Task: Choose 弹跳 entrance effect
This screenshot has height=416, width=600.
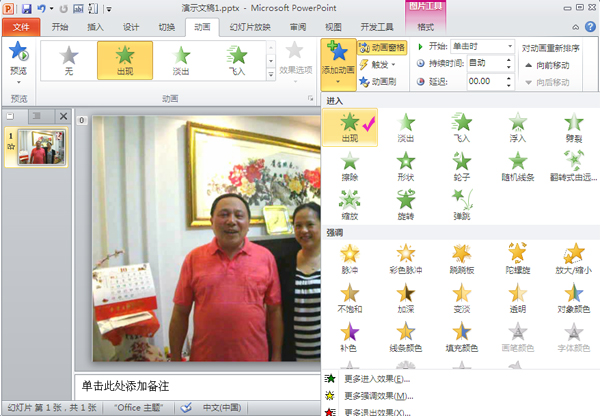Action: pos(462,206)
